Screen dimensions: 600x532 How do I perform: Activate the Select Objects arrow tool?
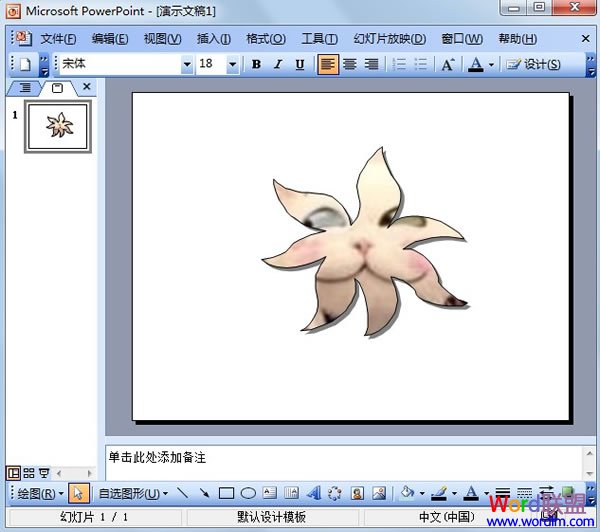(79, 493)
